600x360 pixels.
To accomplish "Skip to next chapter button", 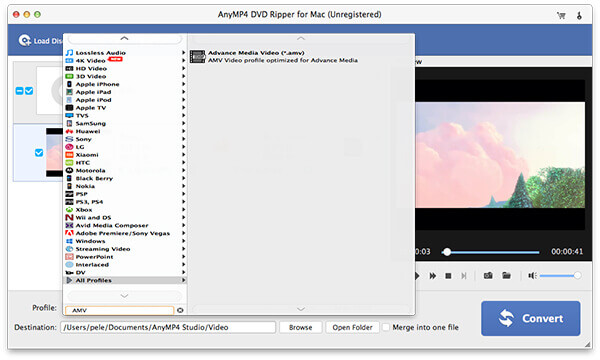I will (464, 276).
